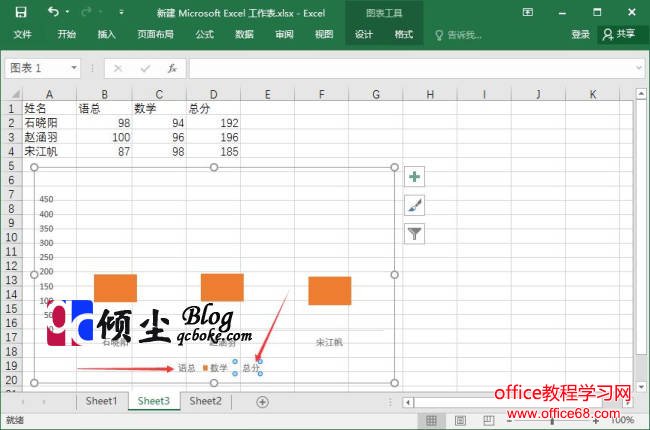Open chart tools 格式 tab
Viewport: 650px width, 430px height.
click(403, 34)
